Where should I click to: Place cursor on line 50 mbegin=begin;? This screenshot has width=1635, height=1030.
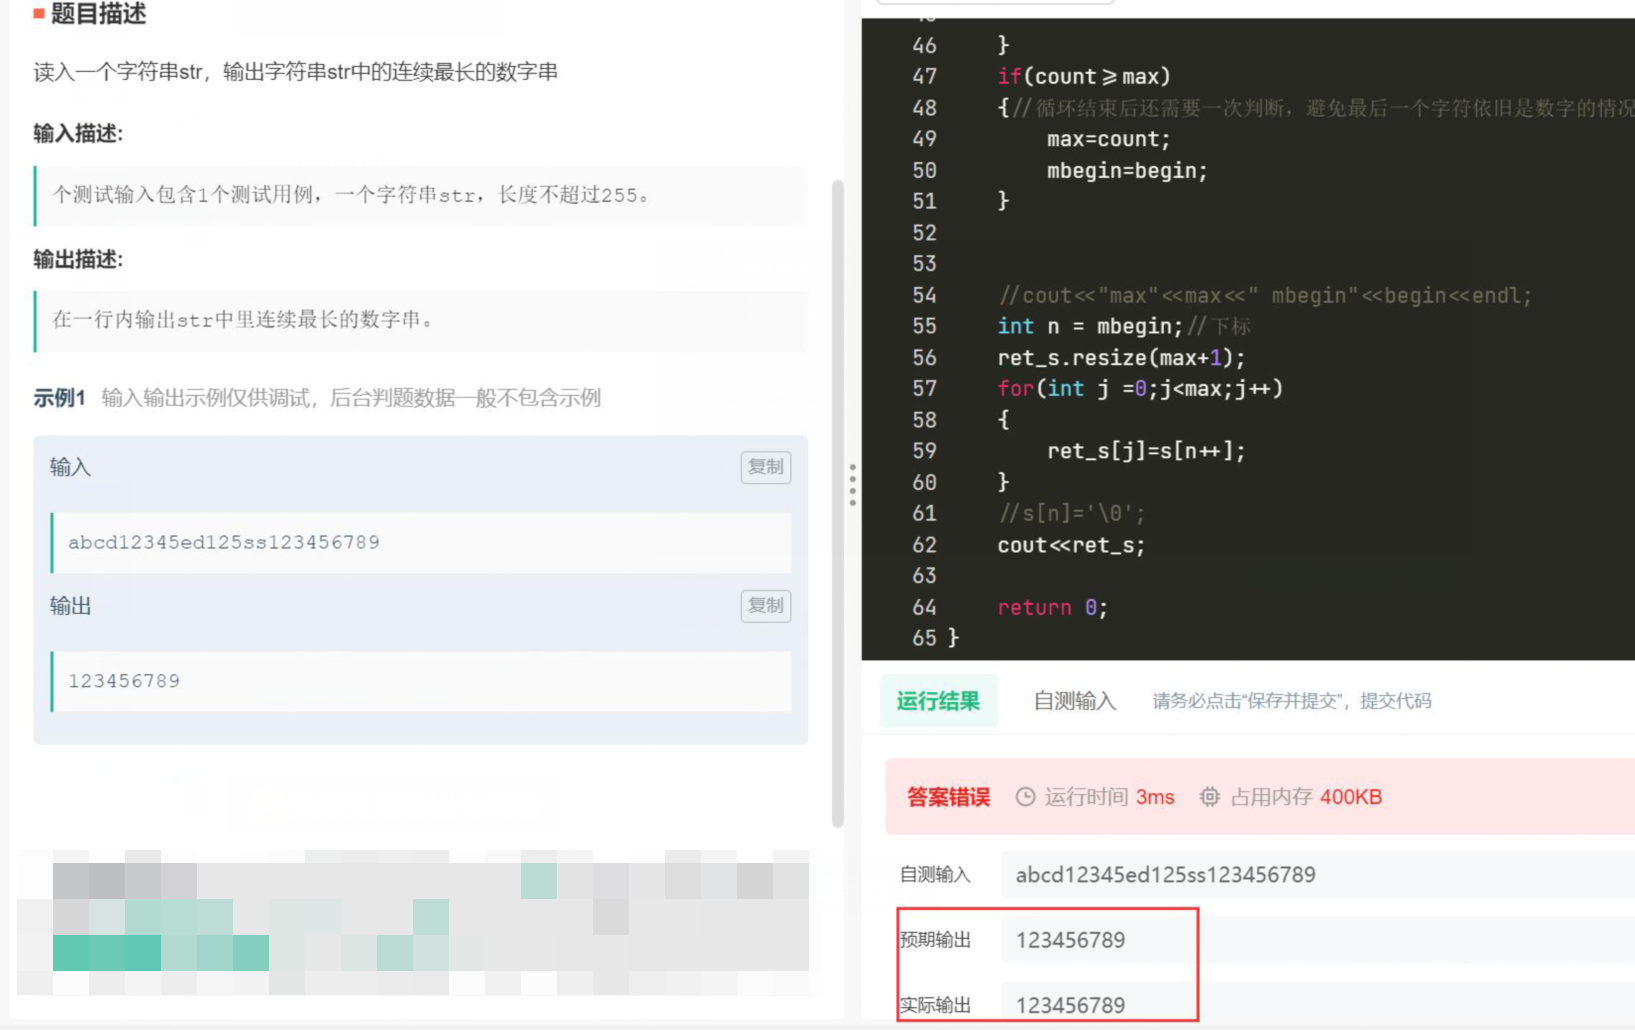coord(1127,170)
